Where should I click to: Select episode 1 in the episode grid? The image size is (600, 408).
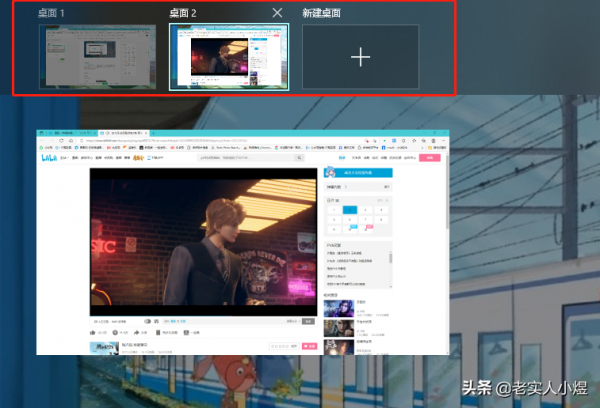(334, 210)
